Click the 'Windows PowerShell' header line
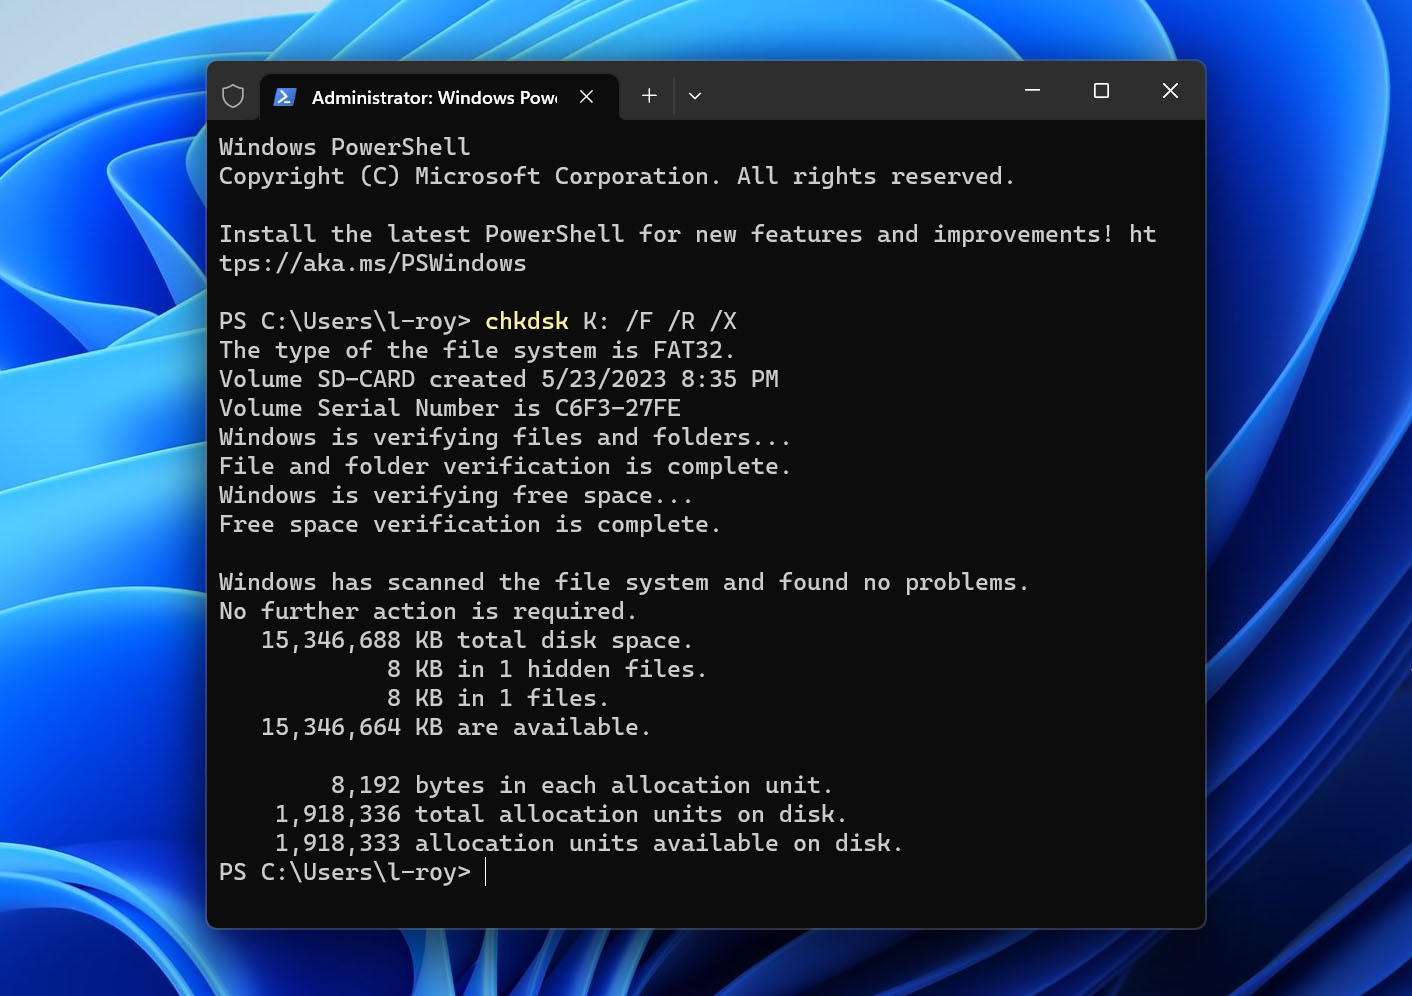Screen dimensions: 1412x996 [x=345, y=147]
